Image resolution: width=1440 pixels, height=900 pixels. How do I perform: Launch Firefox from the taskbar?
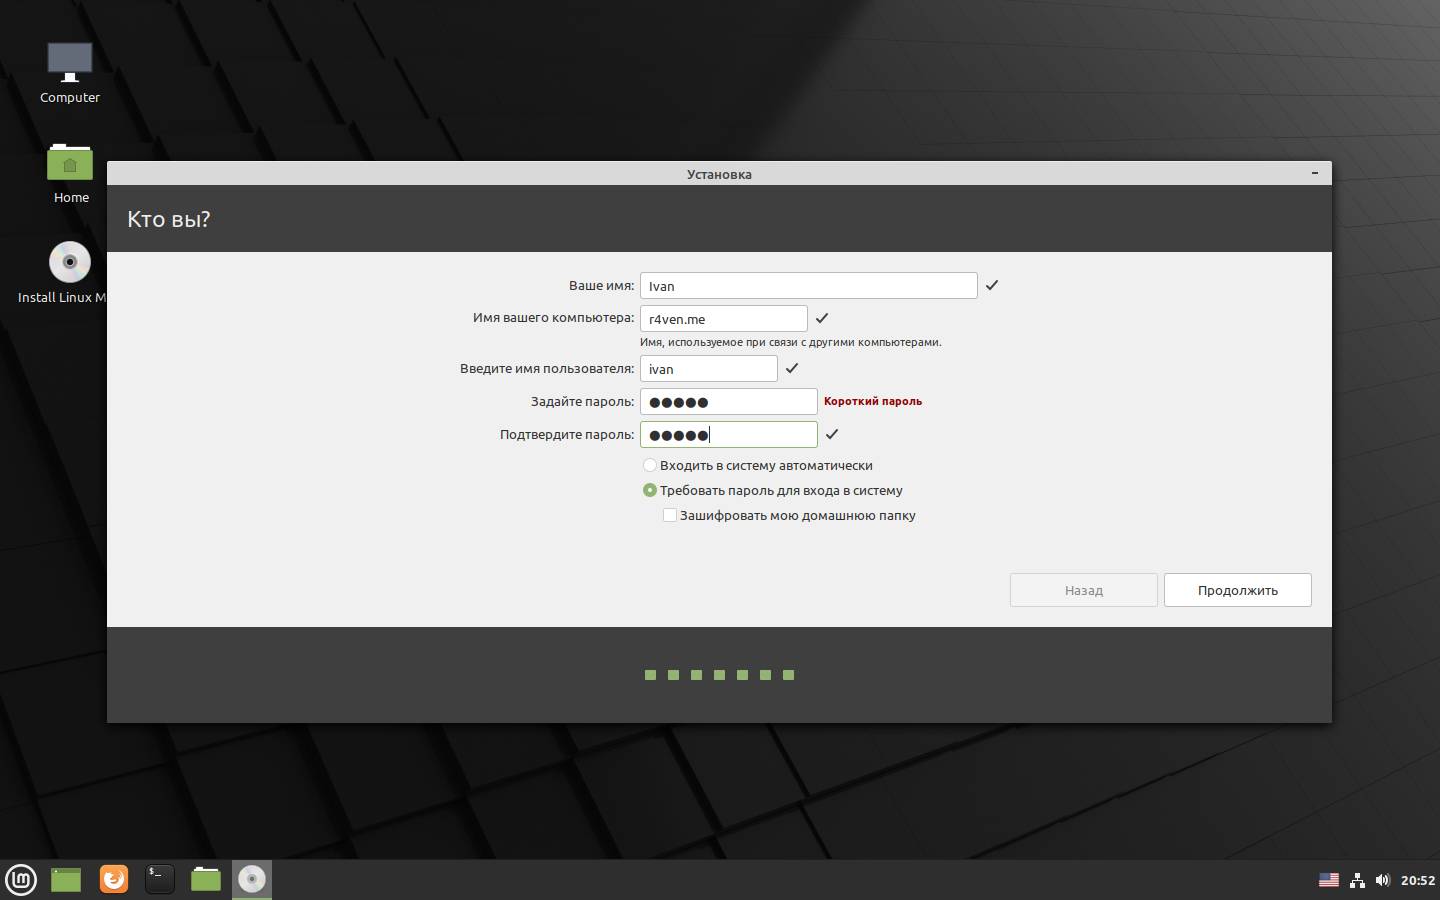point(114,880)
